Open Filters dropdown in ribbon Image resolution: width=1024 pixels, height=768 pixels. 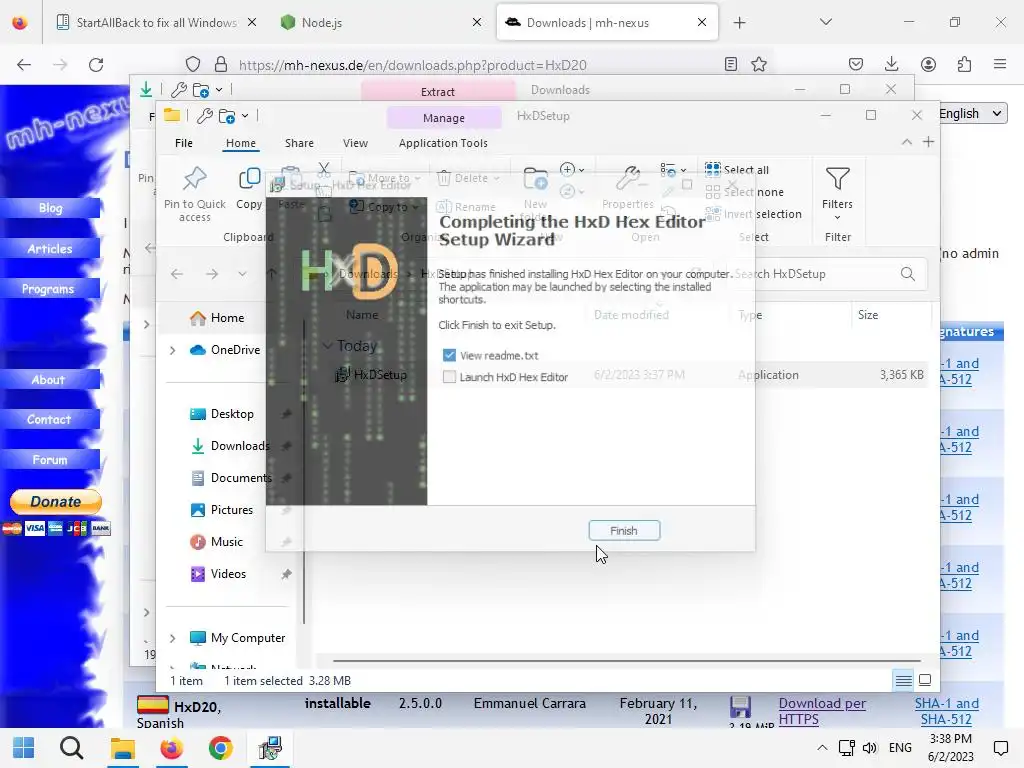837,193
